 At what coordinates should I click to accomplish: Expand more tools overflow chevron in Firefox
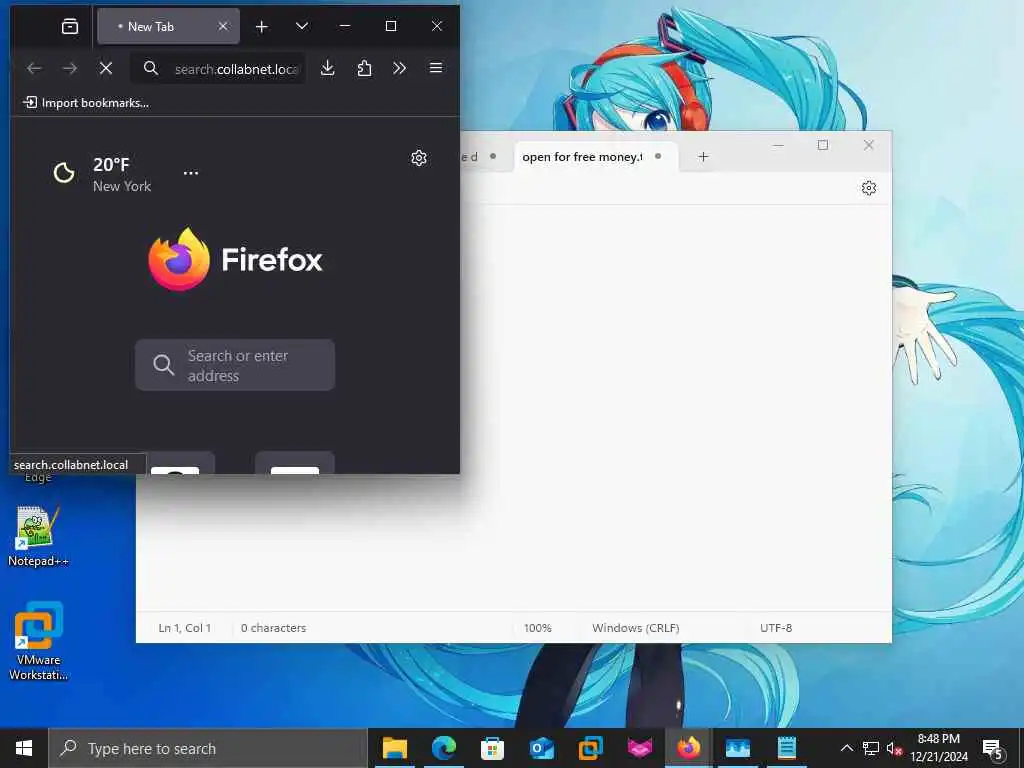coord(400,68)
